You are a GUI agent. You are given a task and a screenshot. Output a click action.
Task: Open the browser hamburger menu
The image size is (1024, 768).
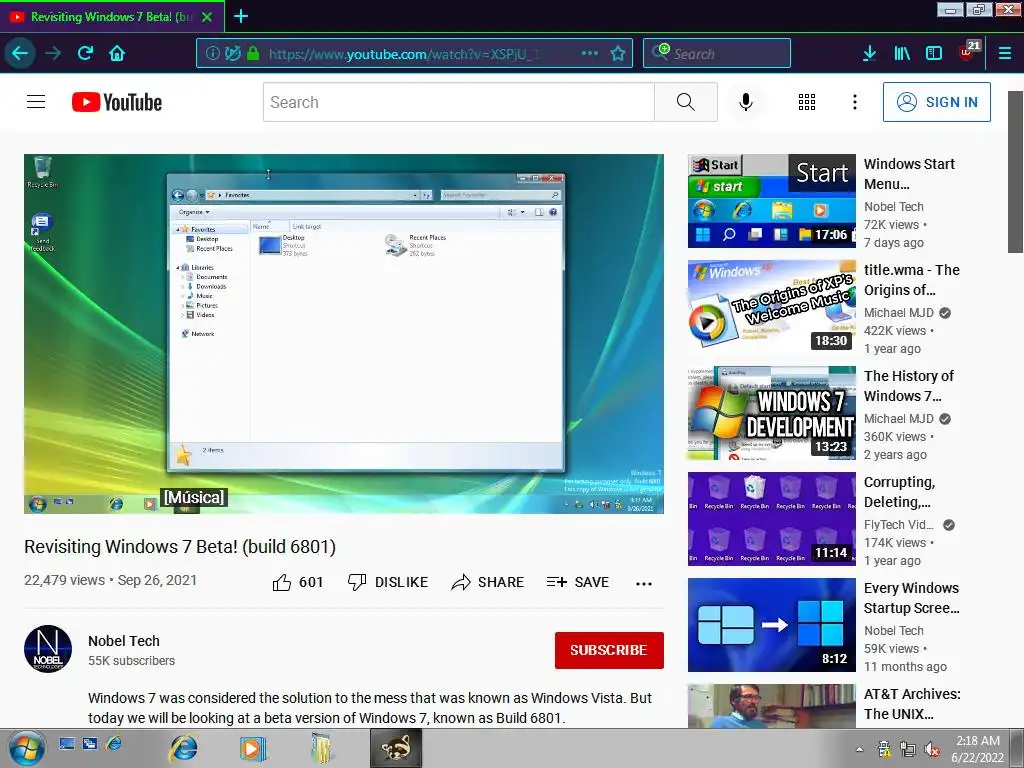[1004, 53]
